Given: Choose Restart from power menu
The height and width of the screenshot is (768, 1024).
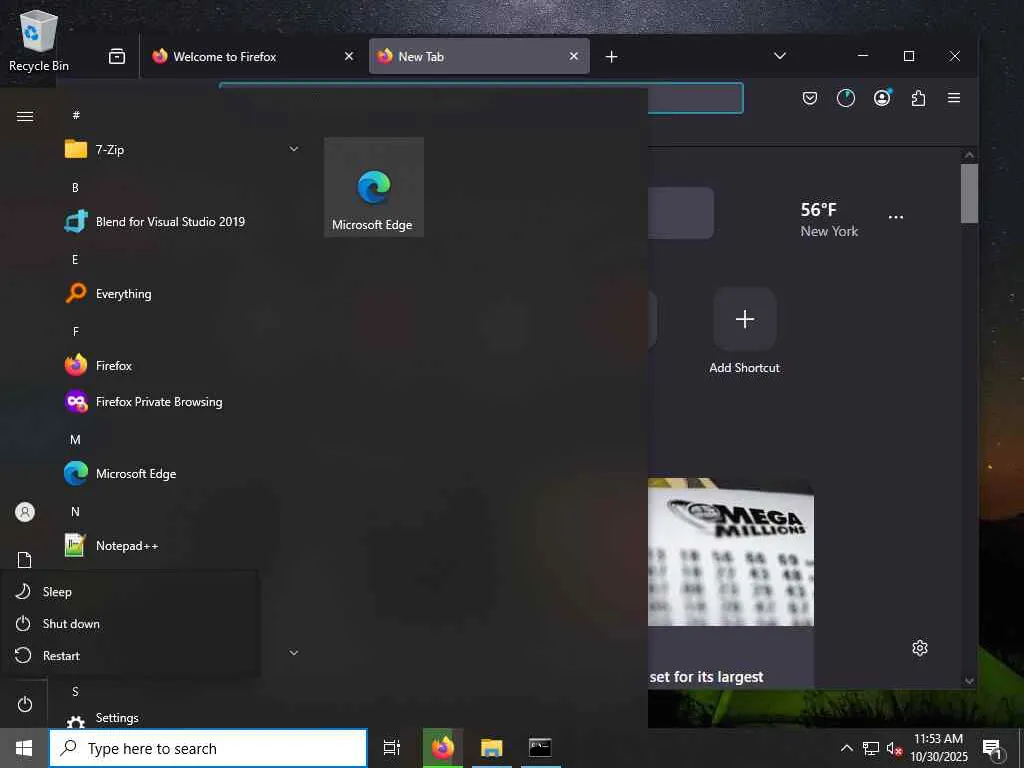Looking at the screenshot, I should click(x=131, y=656).
